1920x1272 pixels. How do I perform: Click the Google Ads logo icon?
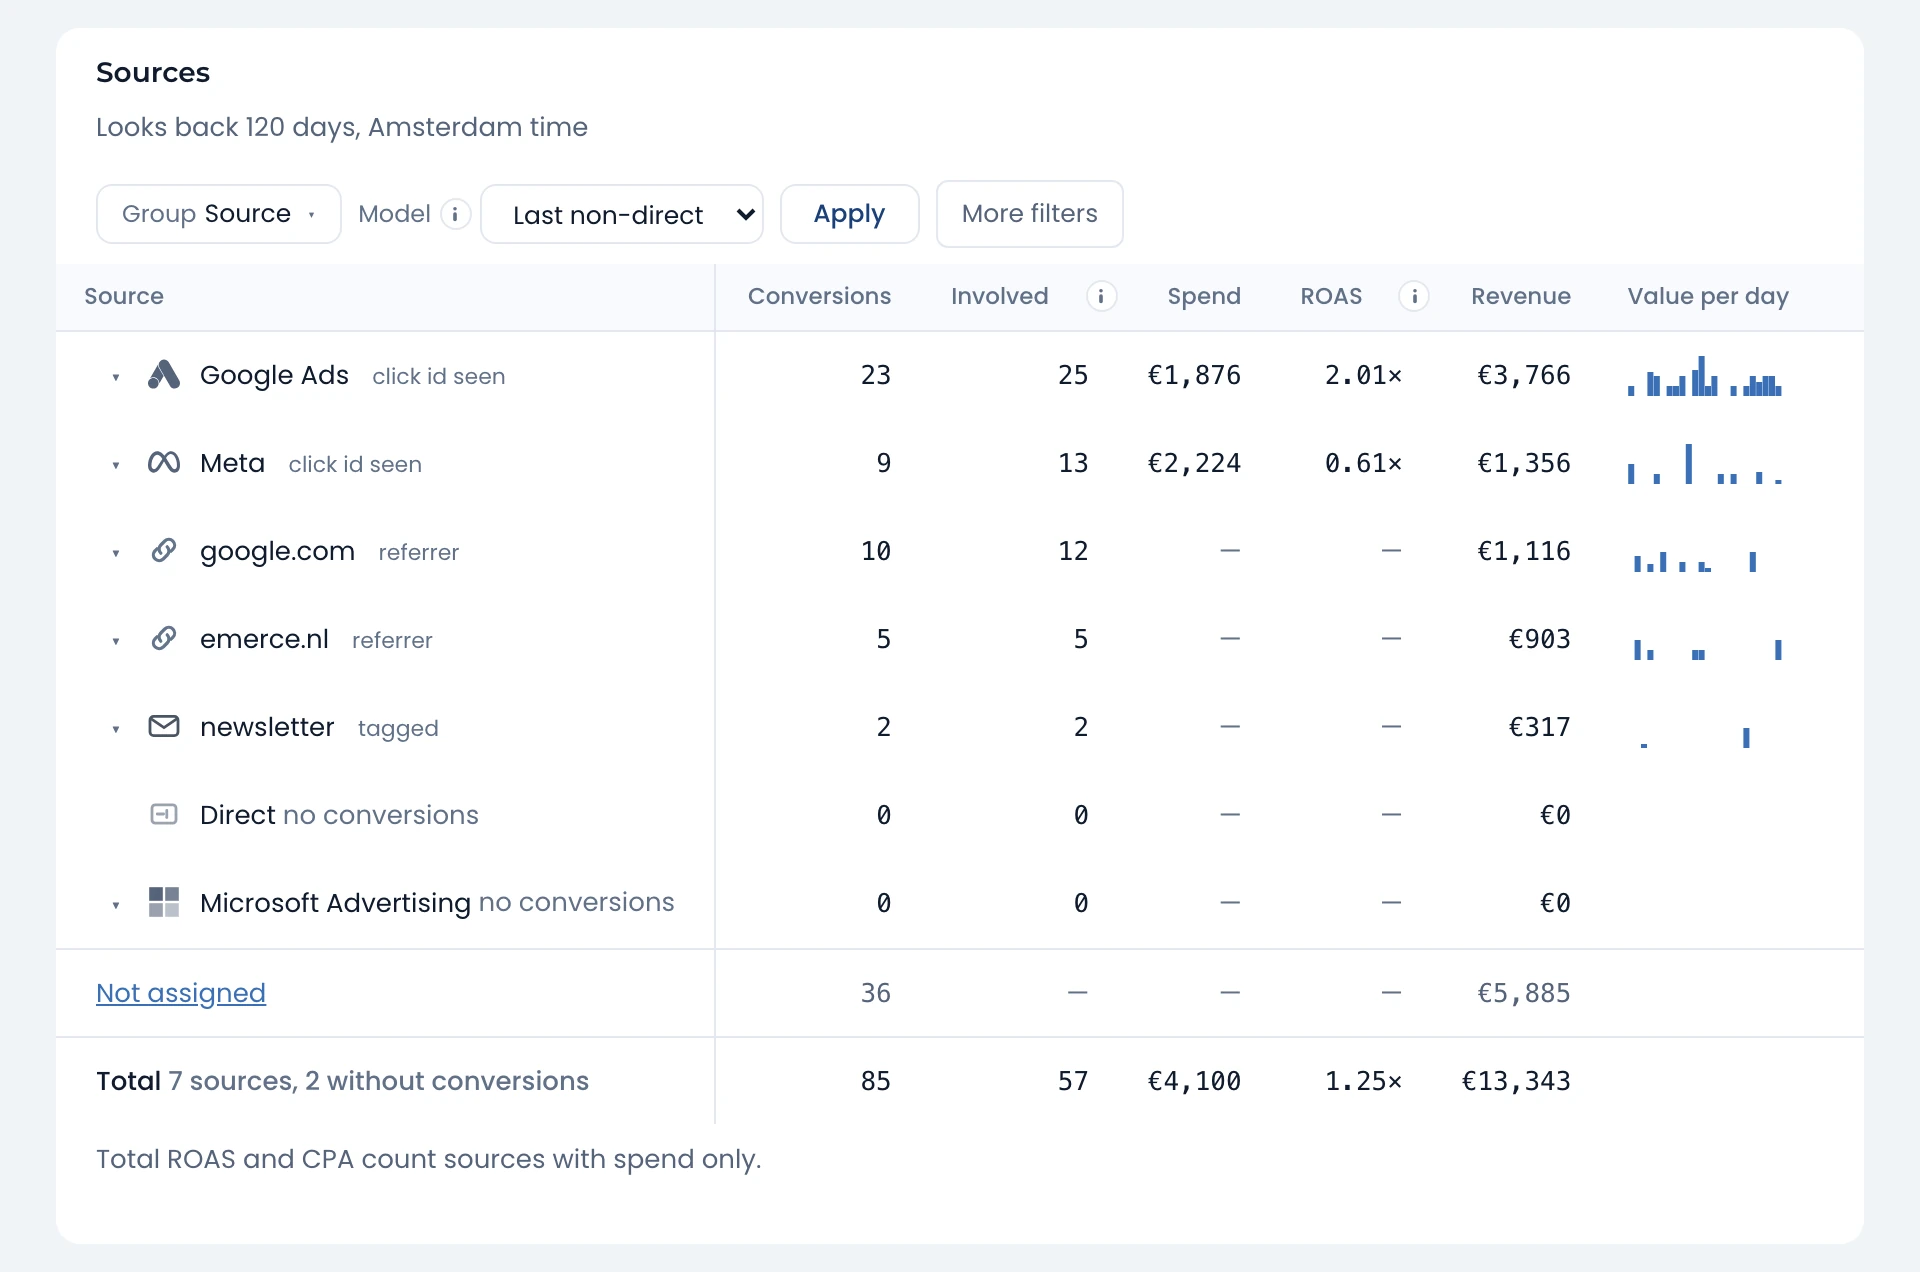[164, 375]
